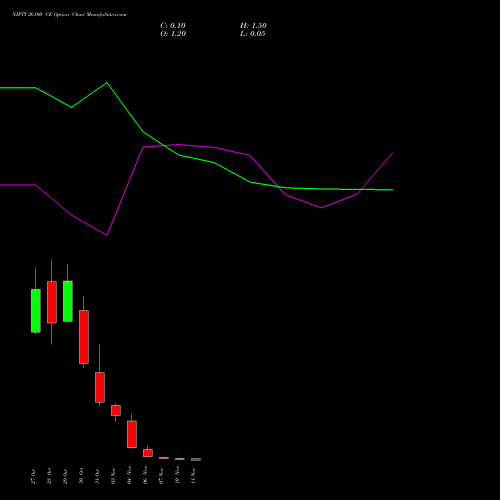Click the "10 Nov" date axis label
The height and width of the screenshot is (500, 500).
[x=177, y=475]
